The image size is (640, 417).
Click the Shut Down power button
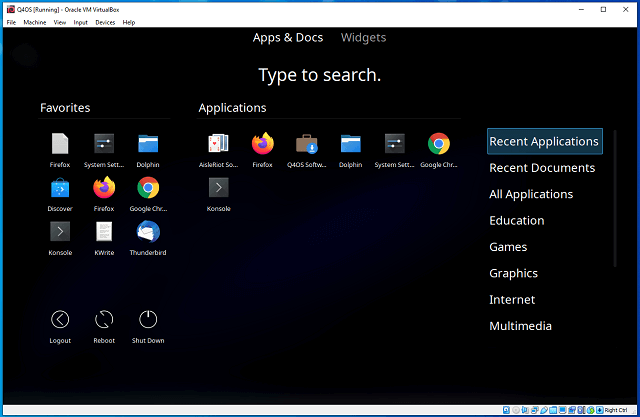pyautogui.click(x=148, y=320)
